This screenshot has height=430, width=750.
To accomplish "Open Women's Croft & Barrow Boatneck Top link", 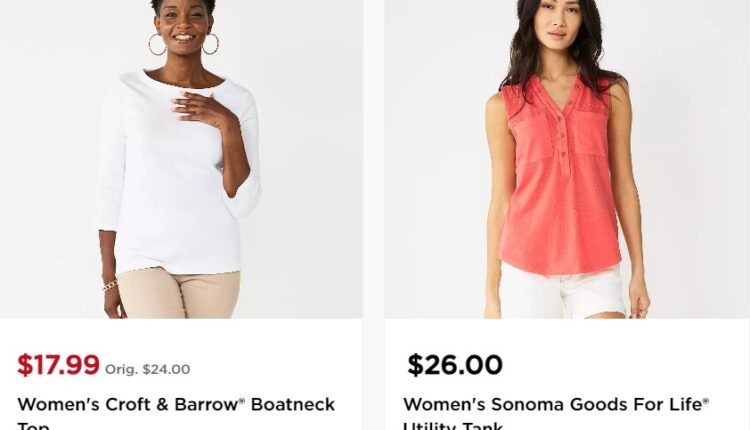I will [176, 405].
